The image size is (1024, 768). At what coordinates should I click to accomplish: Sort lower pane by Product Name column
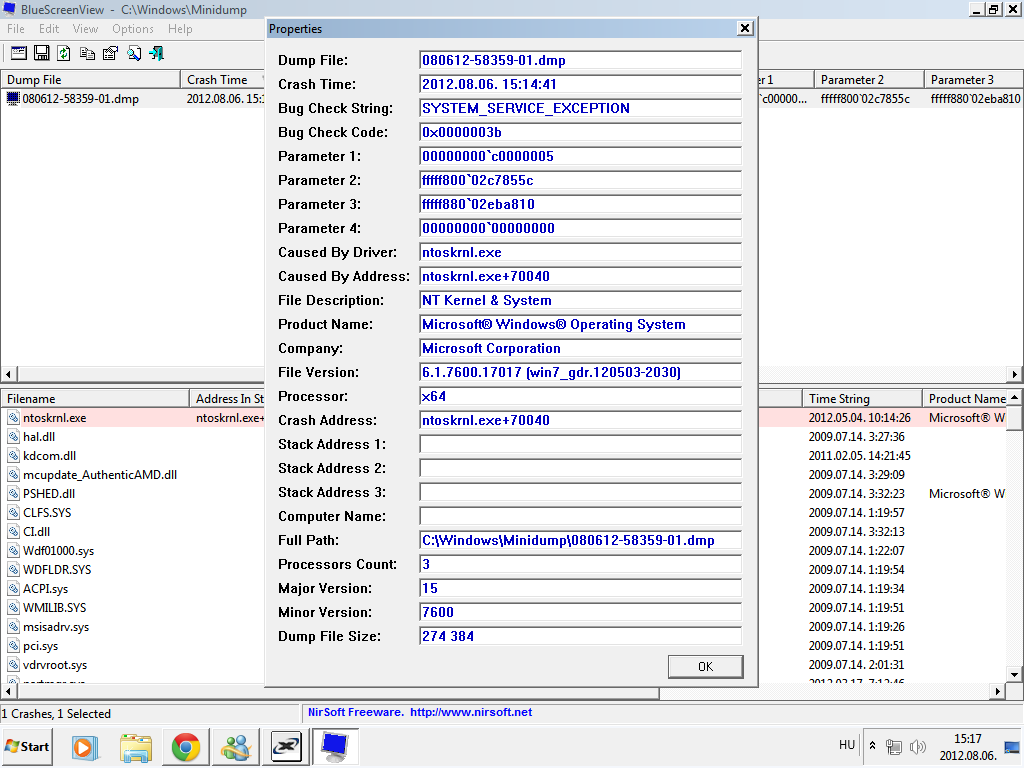tap(967, 398)
